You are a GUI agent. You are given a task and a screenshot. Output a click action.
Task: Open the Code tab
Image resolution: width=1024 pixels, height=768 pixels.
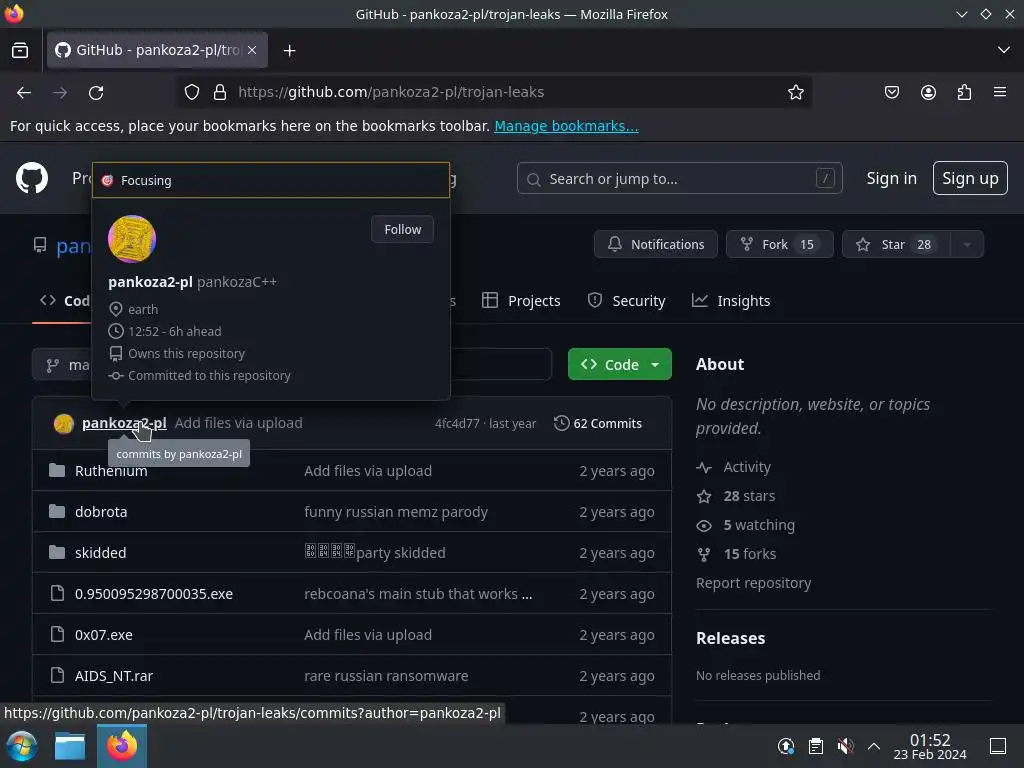[65, 301]
